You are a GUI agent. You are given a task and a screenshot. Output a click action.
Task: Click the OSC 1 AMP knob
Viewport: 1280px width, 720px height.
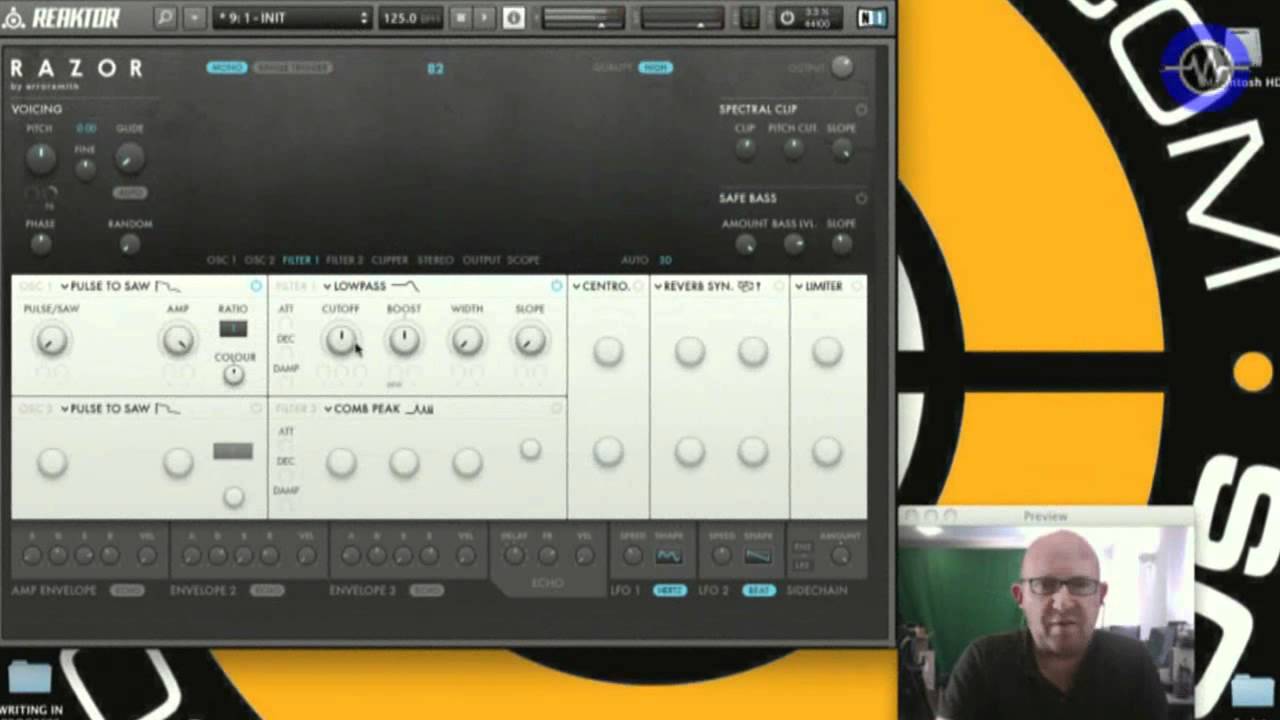[178, 341]
